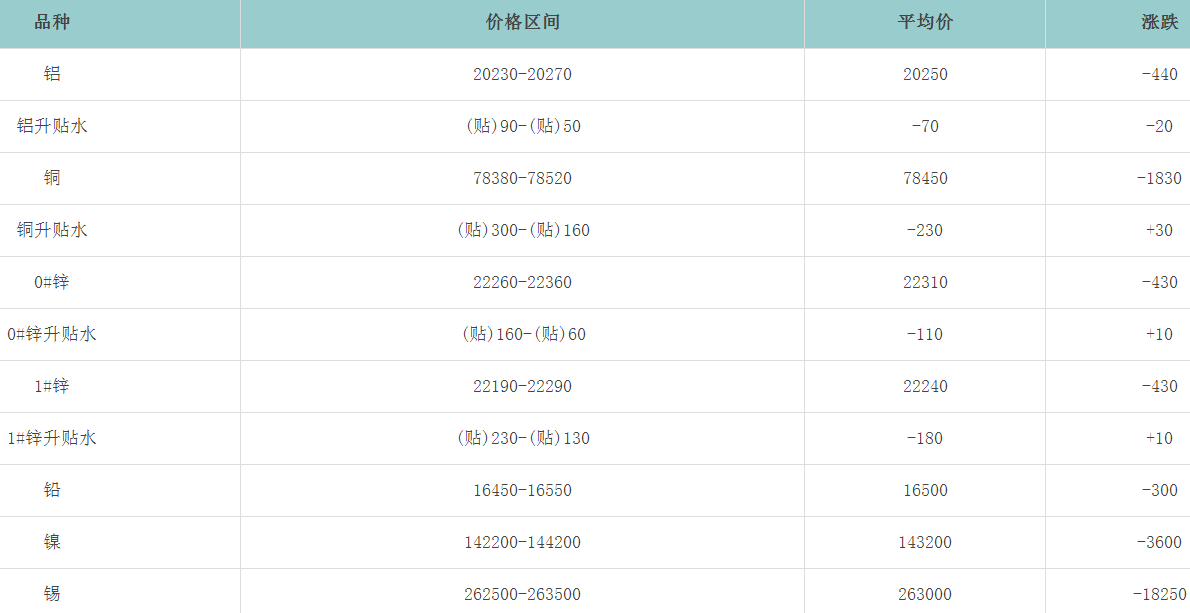Select the 铝升贴水 row label
The height and width of the screenshot is (613, 1190).
52,126
